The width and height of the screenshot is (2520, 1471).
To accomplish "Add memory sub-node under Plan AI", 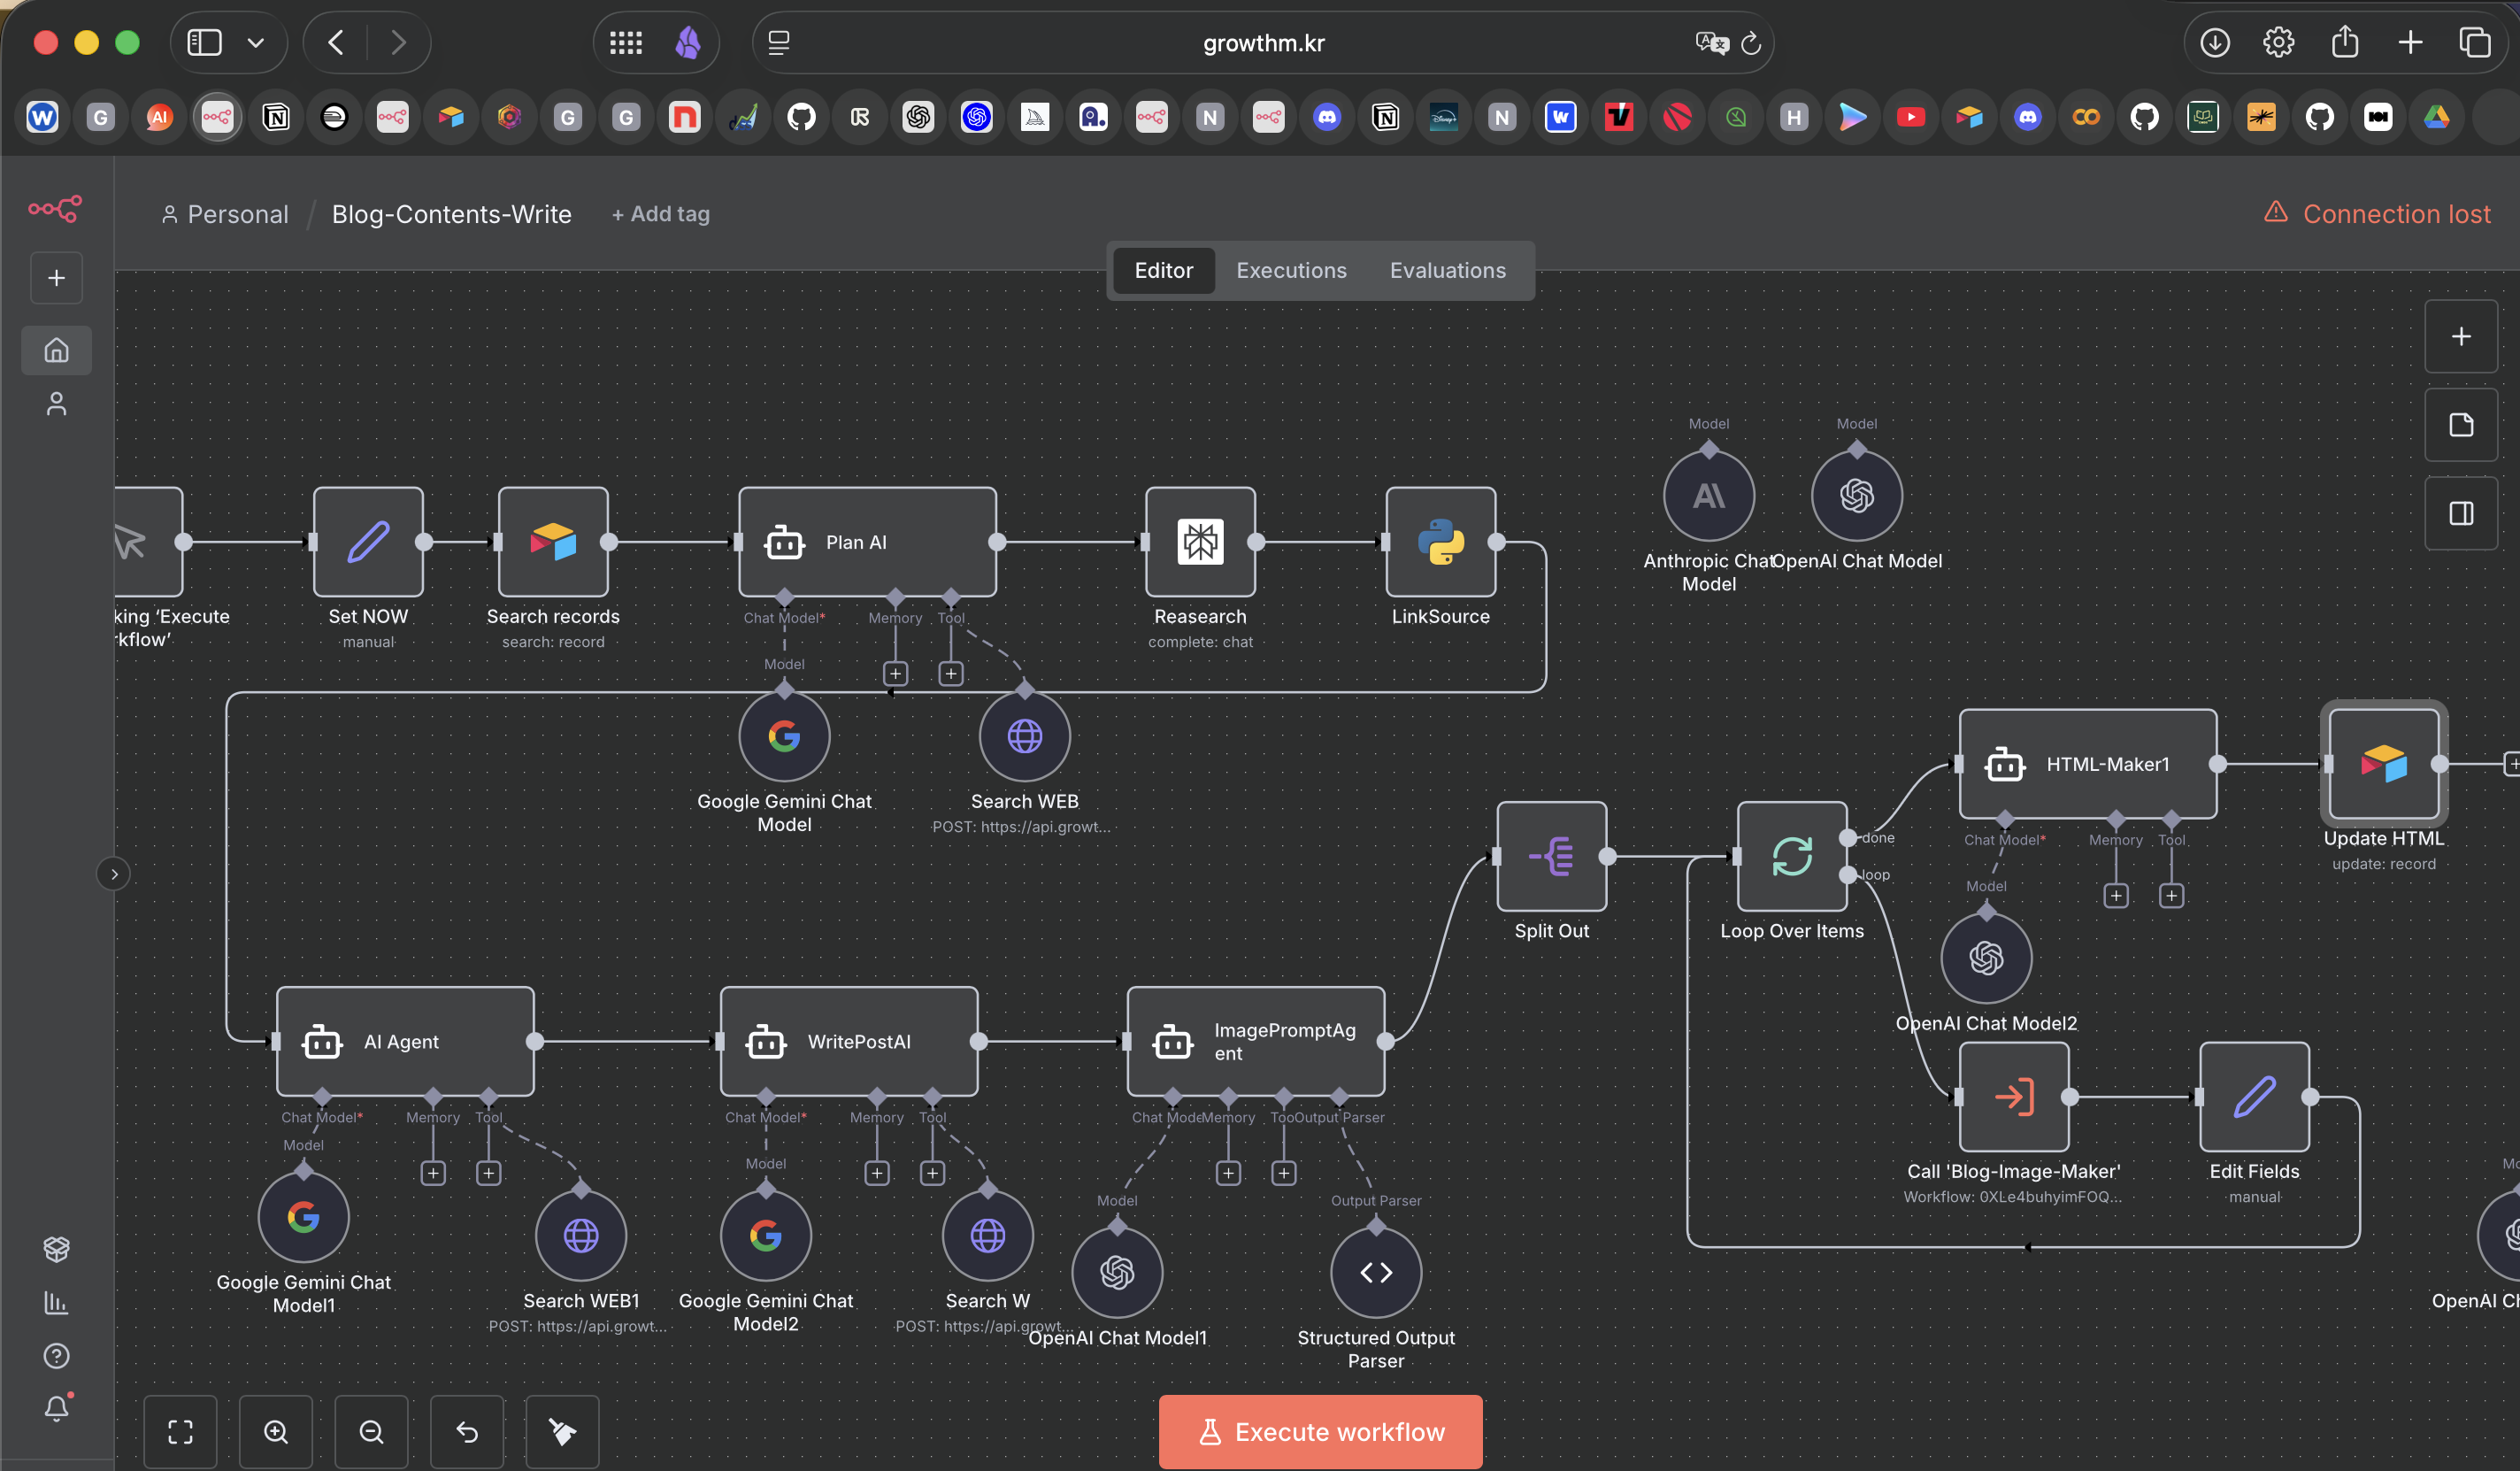I will point(895,674).
